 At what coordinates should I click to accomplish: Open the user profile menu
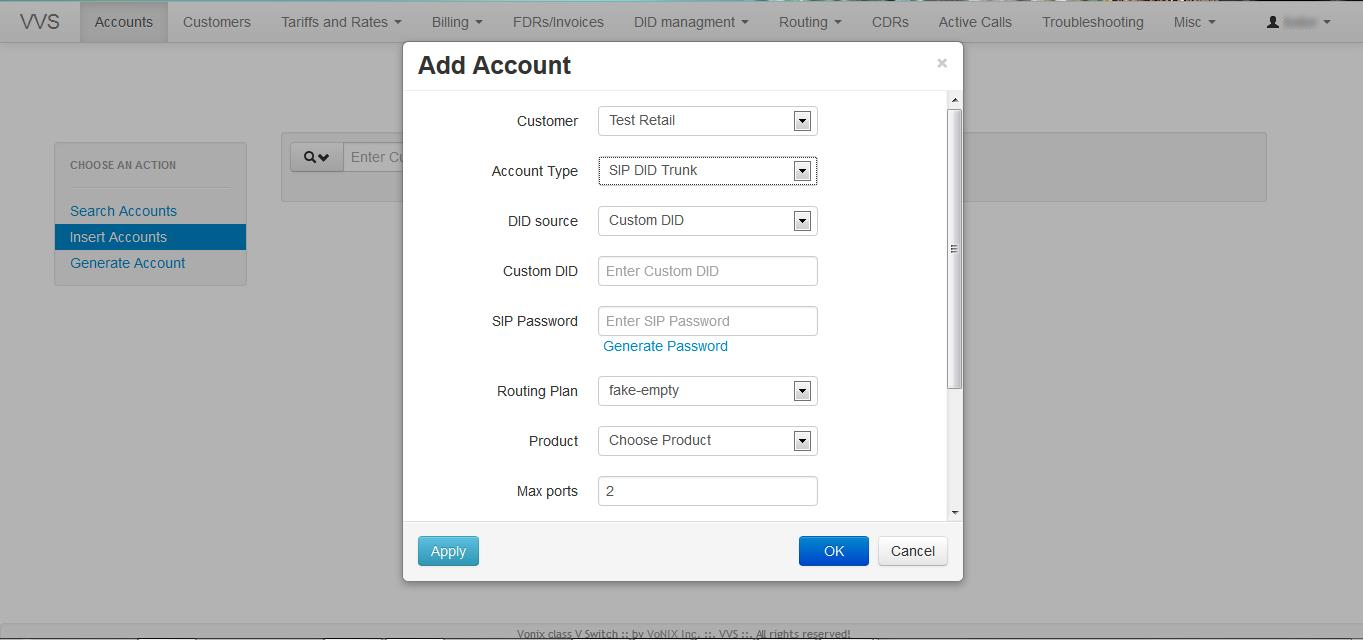pyautogui.click(x=1299, y=22)
